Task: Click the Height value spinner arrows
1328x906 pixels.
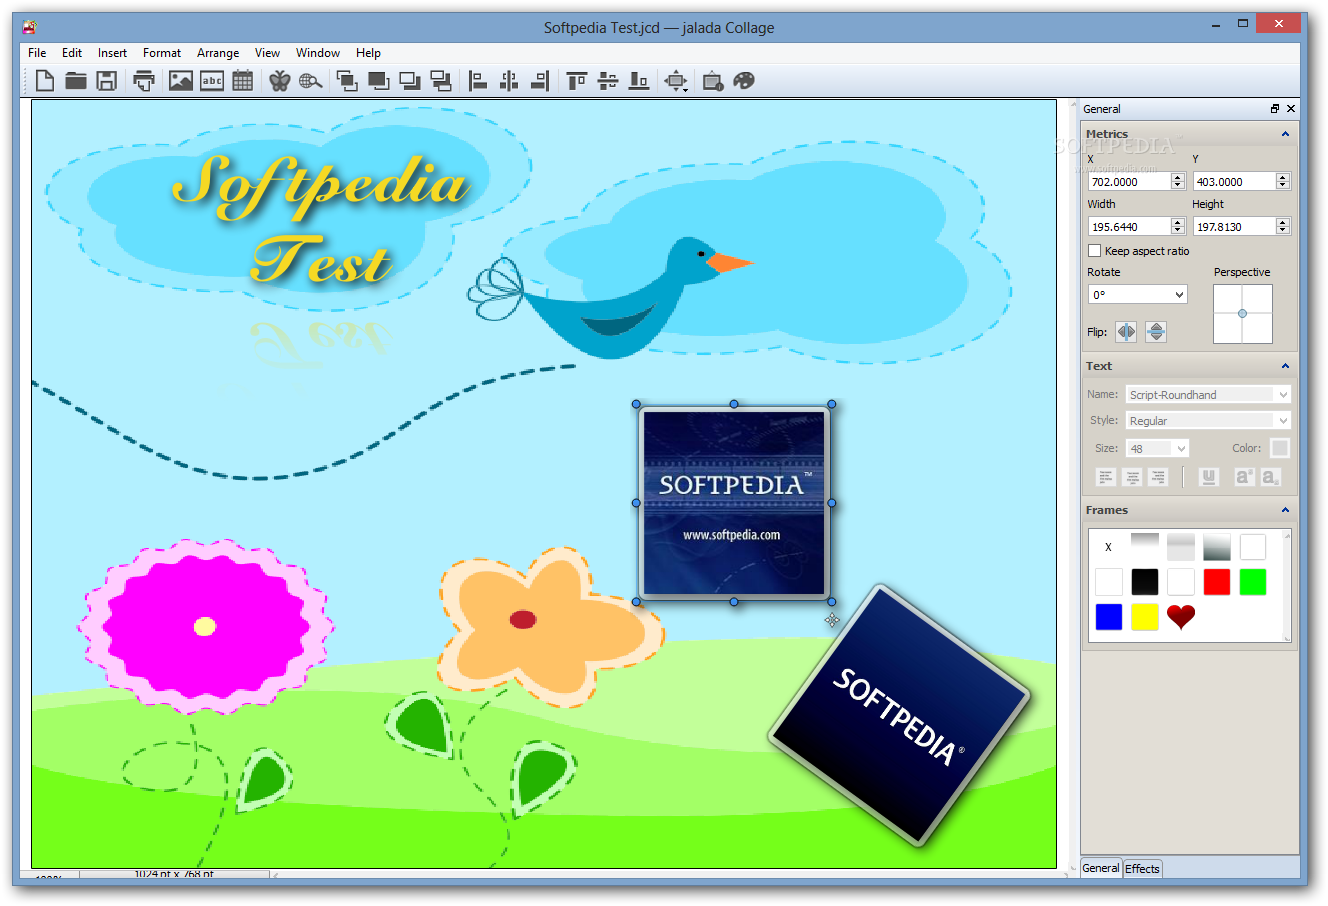Action: [1283, 226]
